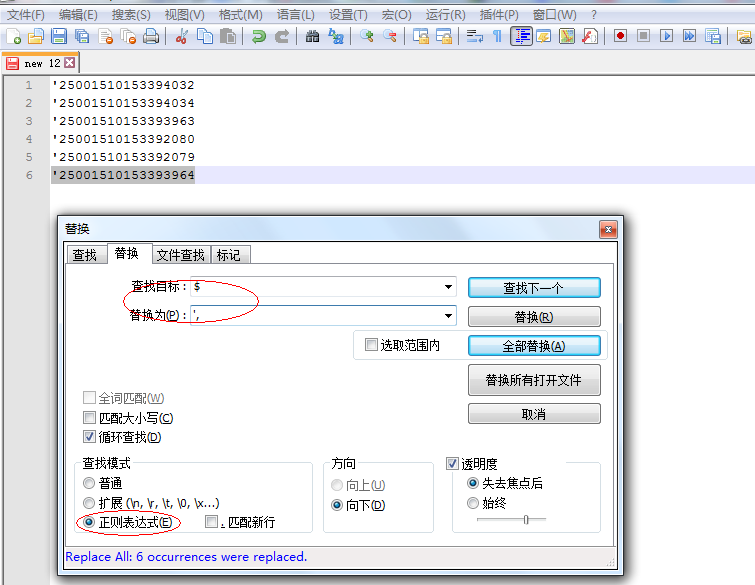Switch to 文件查找 tab

[181, 255]
